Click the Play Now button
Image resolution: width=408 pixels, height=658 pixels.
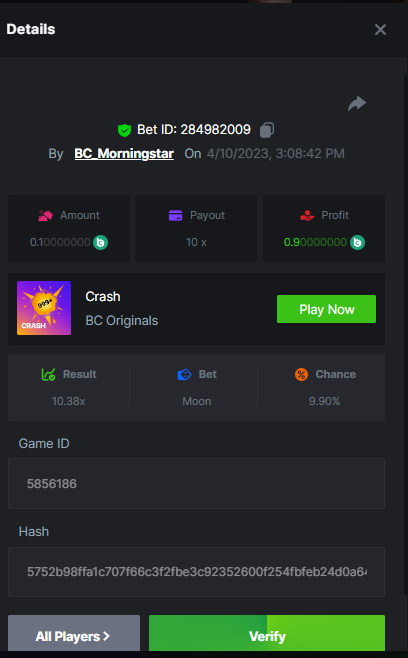pyautogui.click(x=327, y=309)
